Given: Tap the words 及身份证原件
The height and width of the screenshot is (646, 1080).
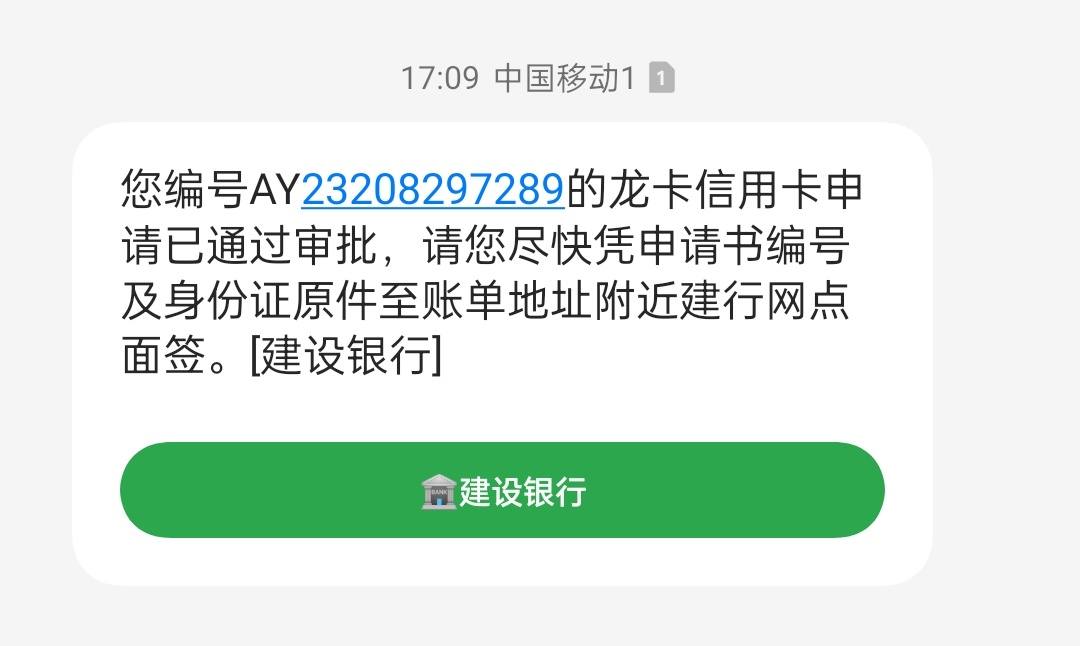Looking at the screenshot, I should pos(249,301).
